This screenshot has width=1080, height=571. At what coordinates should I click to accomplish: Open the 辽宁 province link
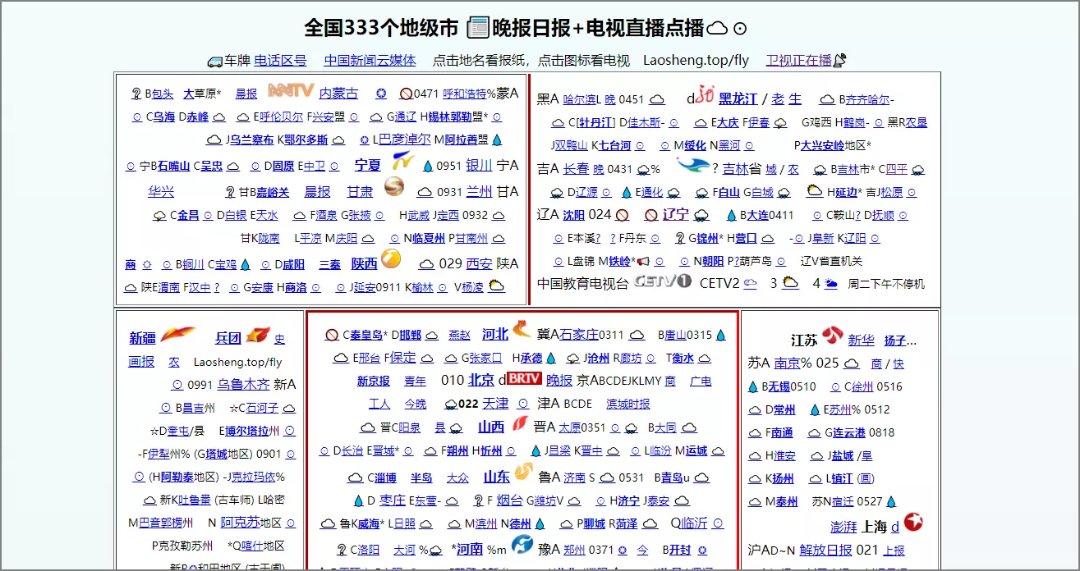676,214
